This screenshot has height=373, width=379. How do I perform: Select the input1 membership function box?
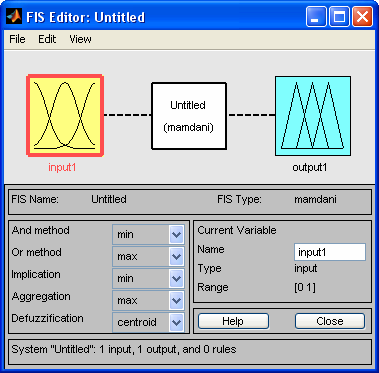click(x=65, y=115)
